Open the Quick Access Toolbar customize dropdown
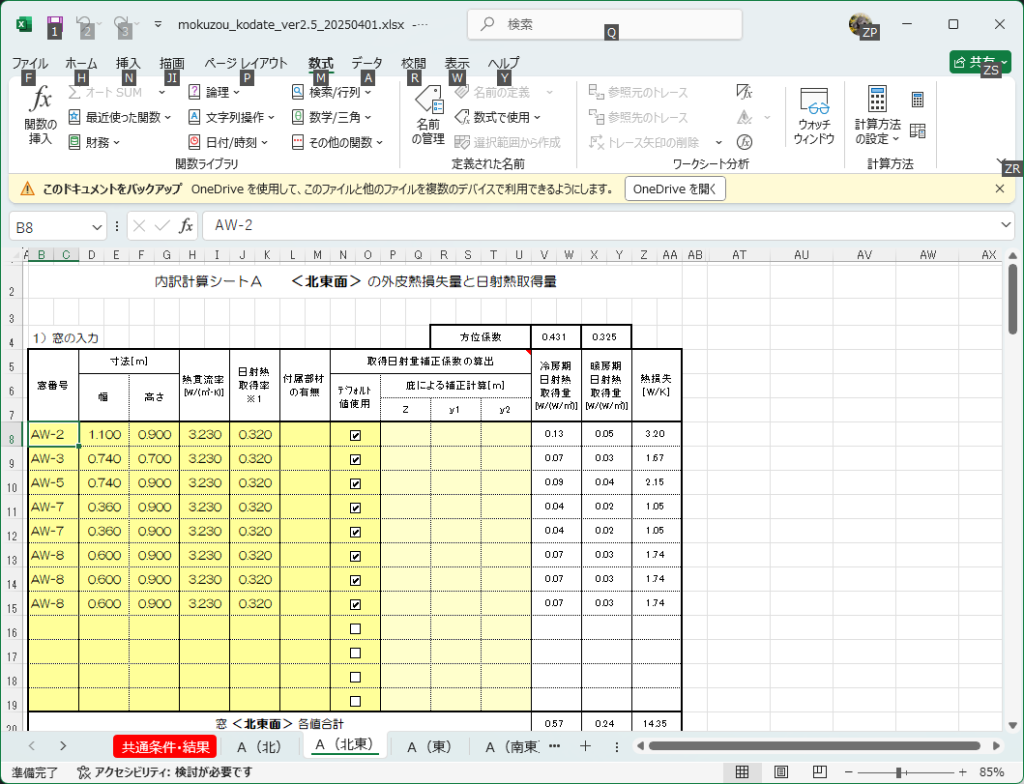The width and height of the screenshot is (1024, 784). point(157,25)
